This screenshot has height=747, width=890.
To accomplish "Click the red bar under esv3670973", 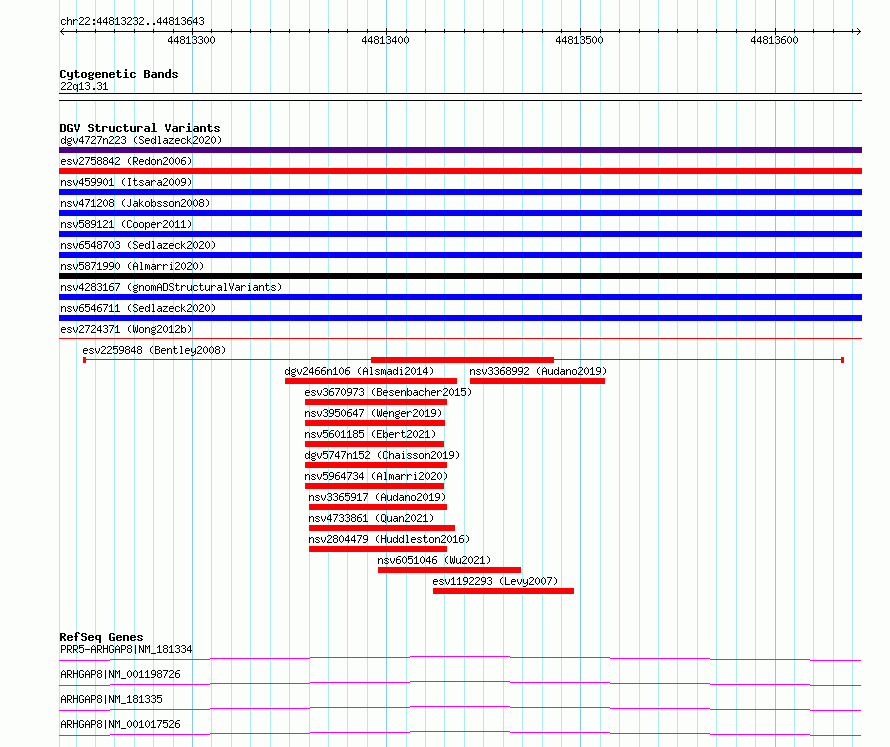I will click(376, 402).
